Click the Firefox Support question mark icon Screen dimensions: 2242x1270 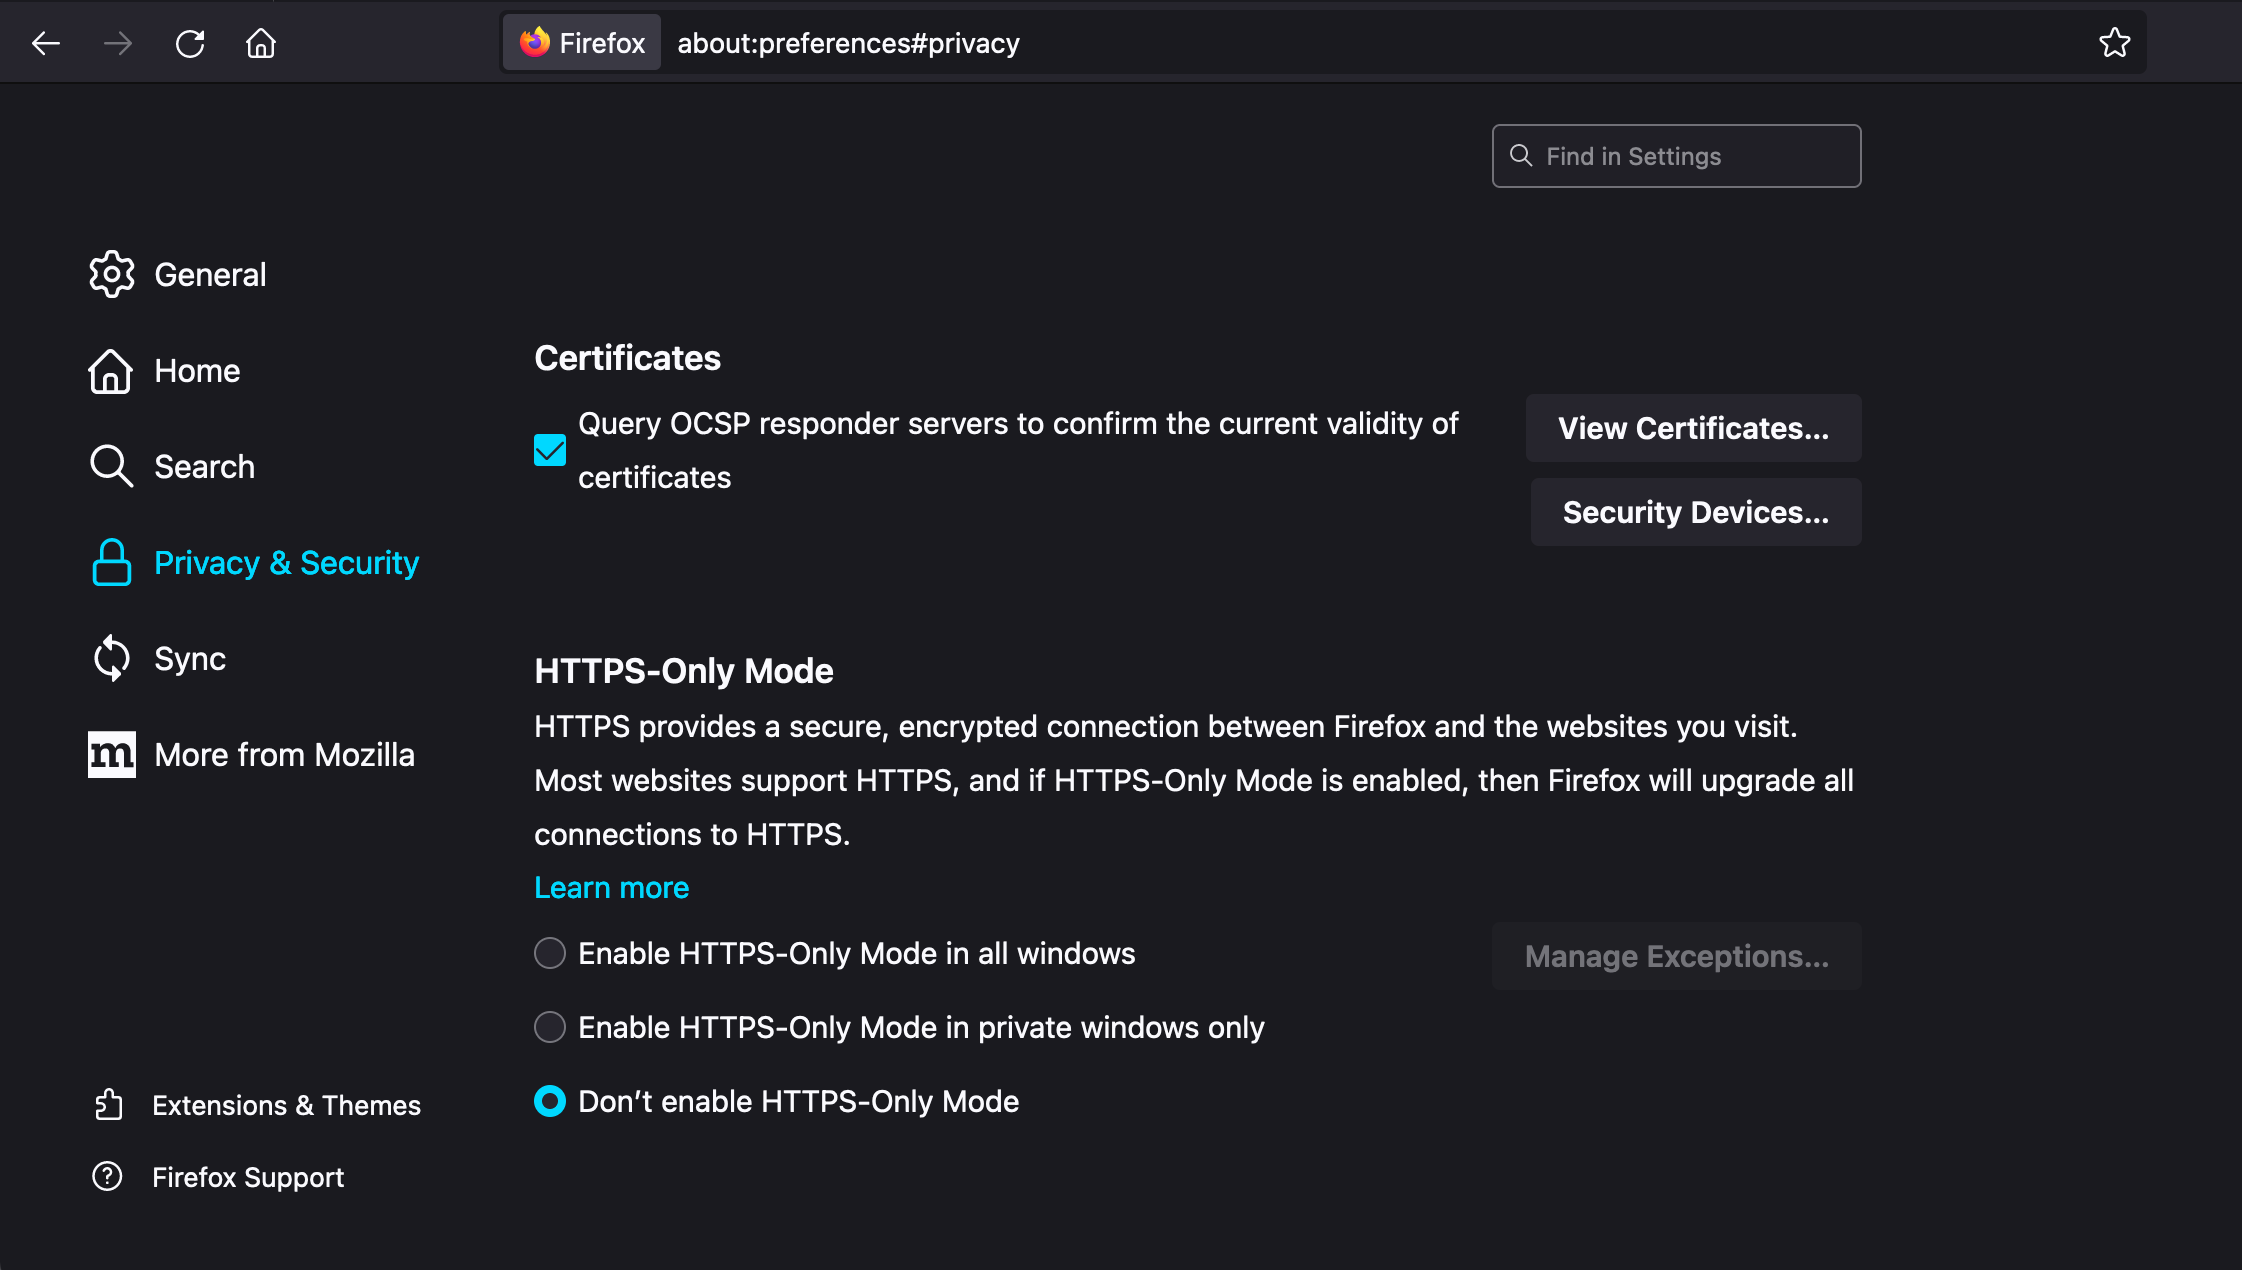point(108,1177)
